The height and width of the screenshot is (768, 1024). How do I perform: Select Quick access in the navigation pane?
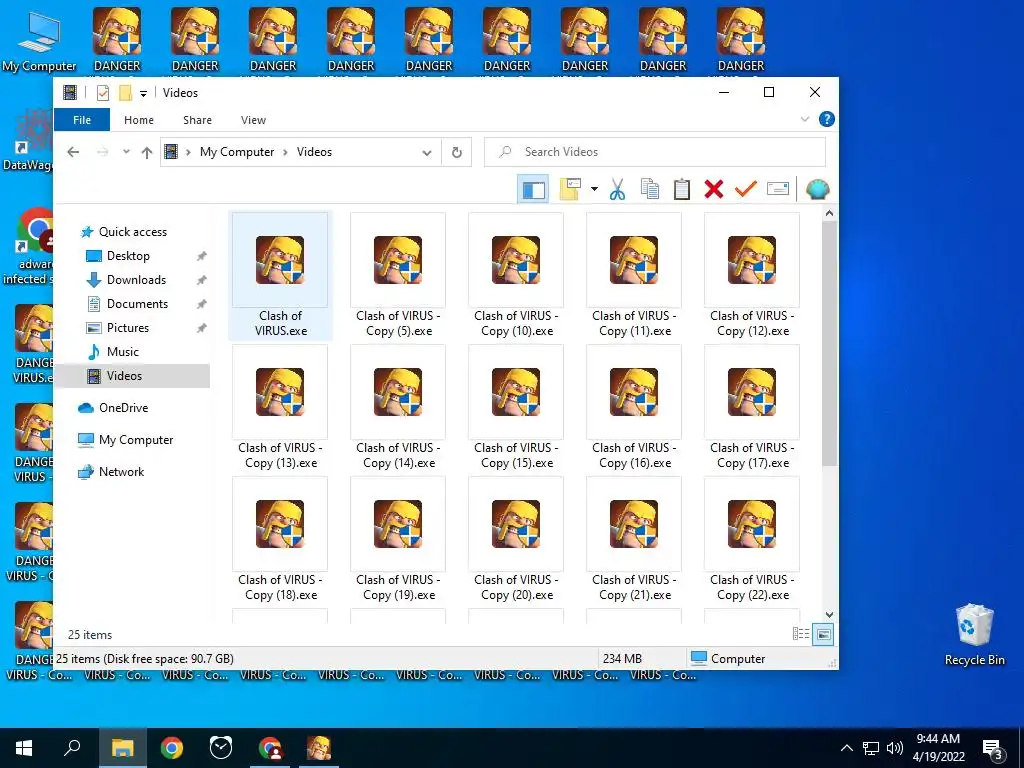click(x=133, y=232)
